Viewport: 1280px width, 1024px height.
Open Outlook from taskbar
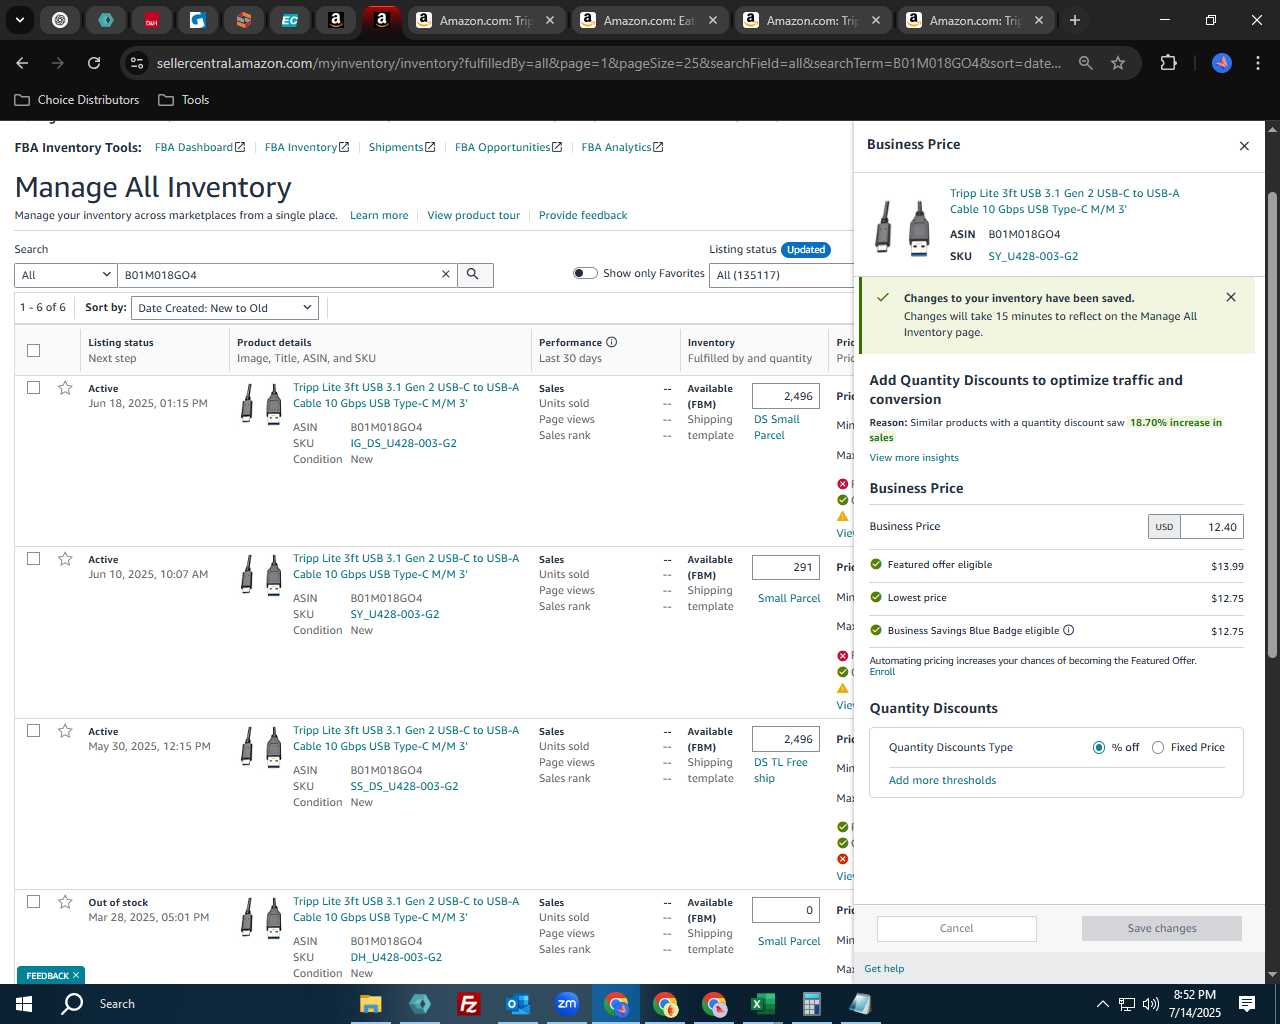pyautogui.click(x=517, y=1004)
